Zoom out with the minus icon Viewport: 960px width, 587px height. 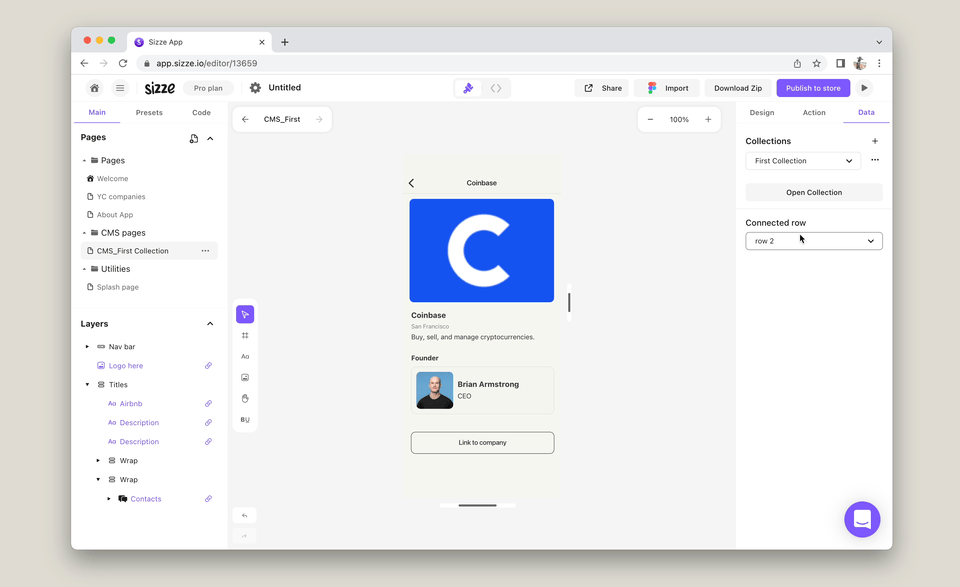tap(650, 119)
